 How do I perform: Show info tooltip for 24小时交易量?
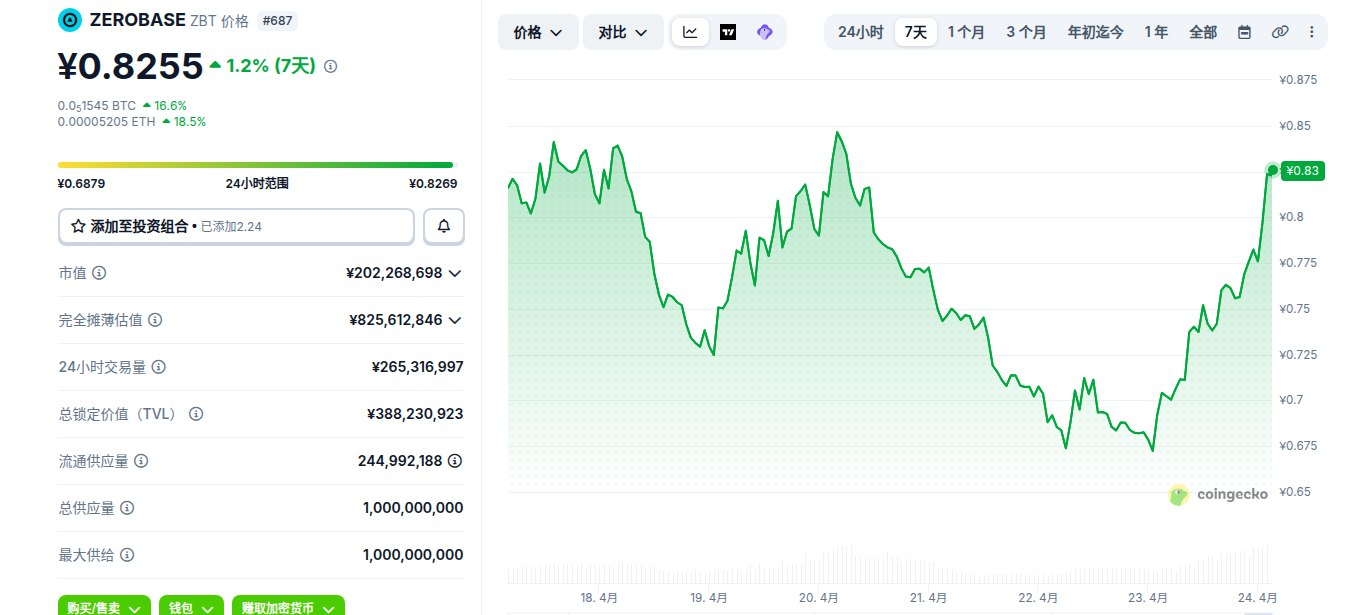pos(158,367)
